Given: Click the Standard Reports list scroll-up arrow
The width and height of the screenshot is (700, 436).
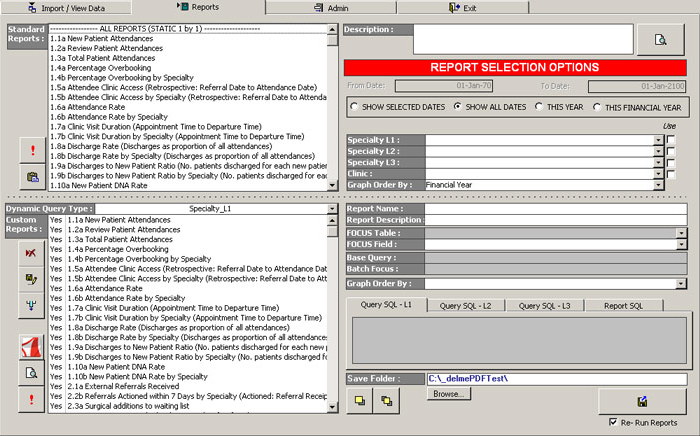Looking at the screenshot, I should [332, 29].
